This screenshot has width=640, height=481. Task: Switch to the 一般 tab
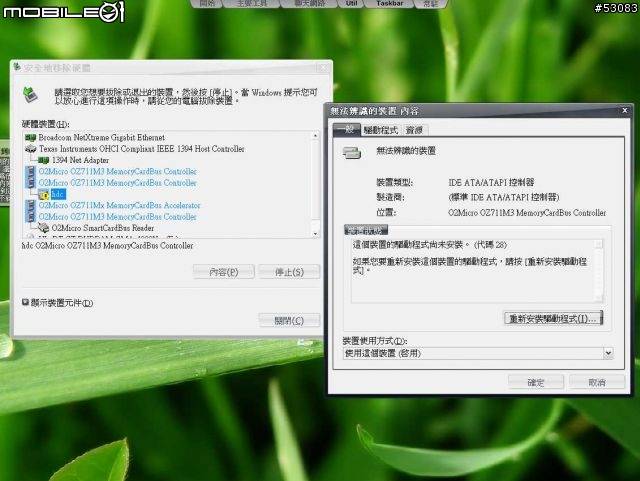tap(347, 130)
